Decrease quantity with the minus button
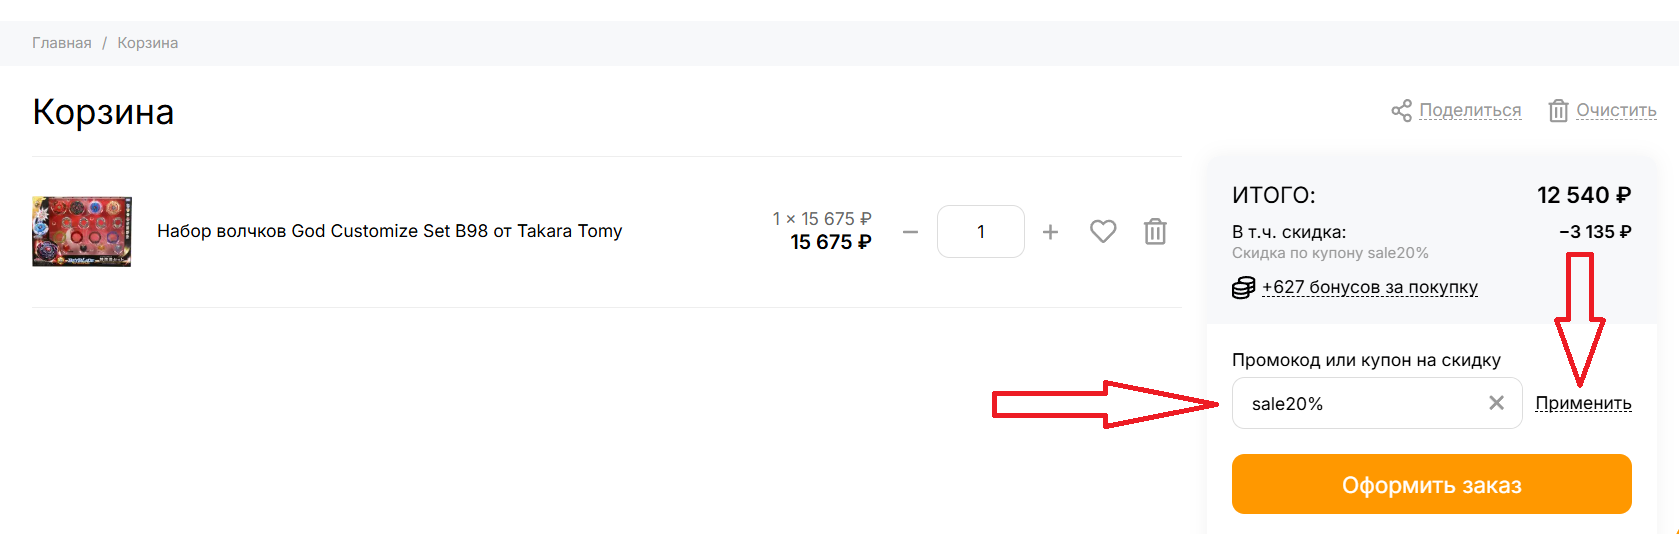Viewport: 1679px width, 534px height. [x=910, y=232]
